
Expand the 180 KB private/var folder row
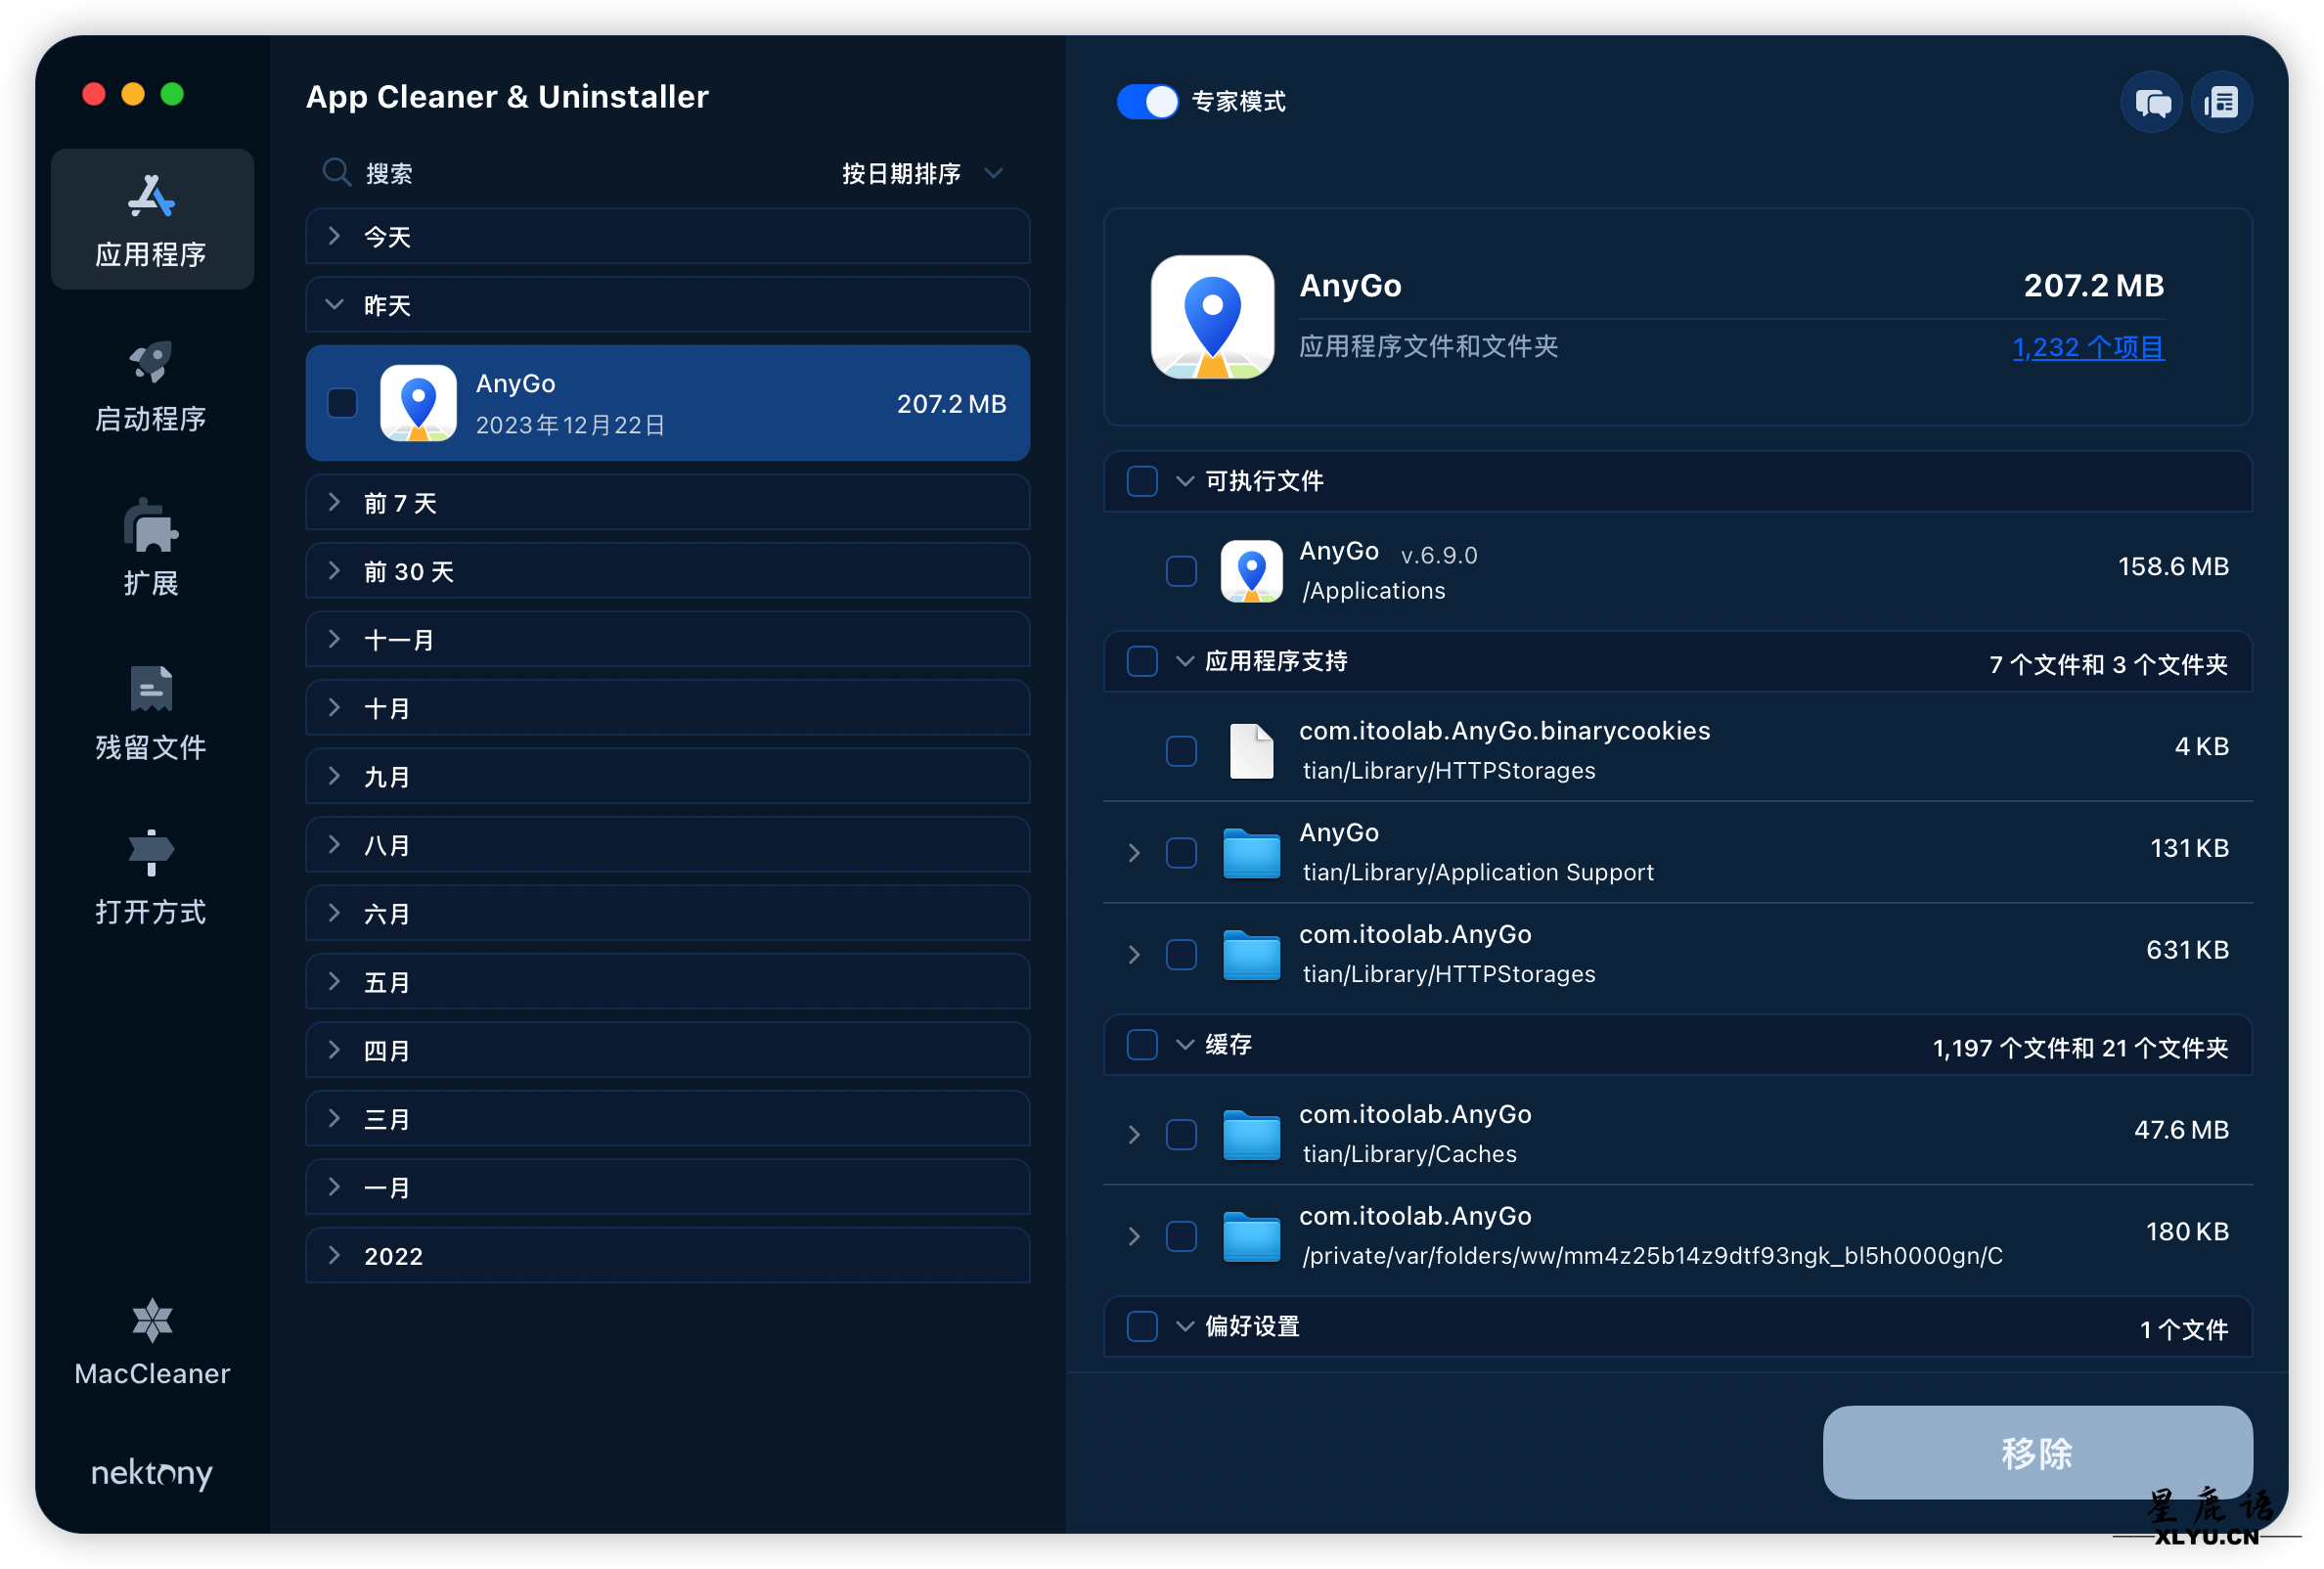[x=1134, y=1237]
